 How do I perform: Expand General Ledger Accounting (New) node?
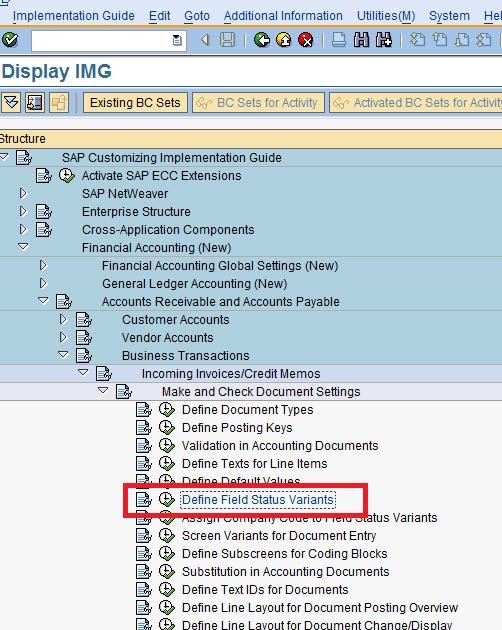pos(43,283)
